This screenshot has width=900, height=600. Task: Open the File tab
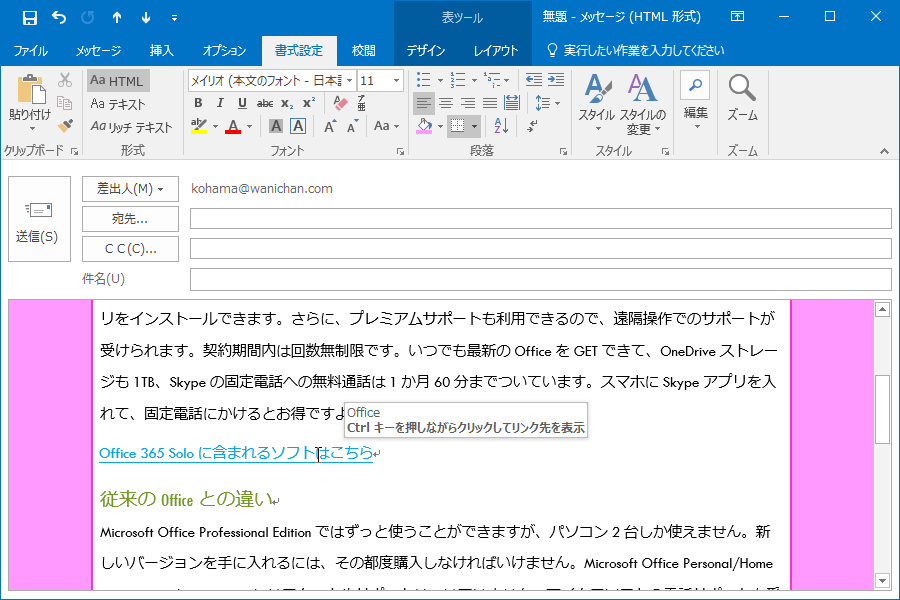point(30,51)
